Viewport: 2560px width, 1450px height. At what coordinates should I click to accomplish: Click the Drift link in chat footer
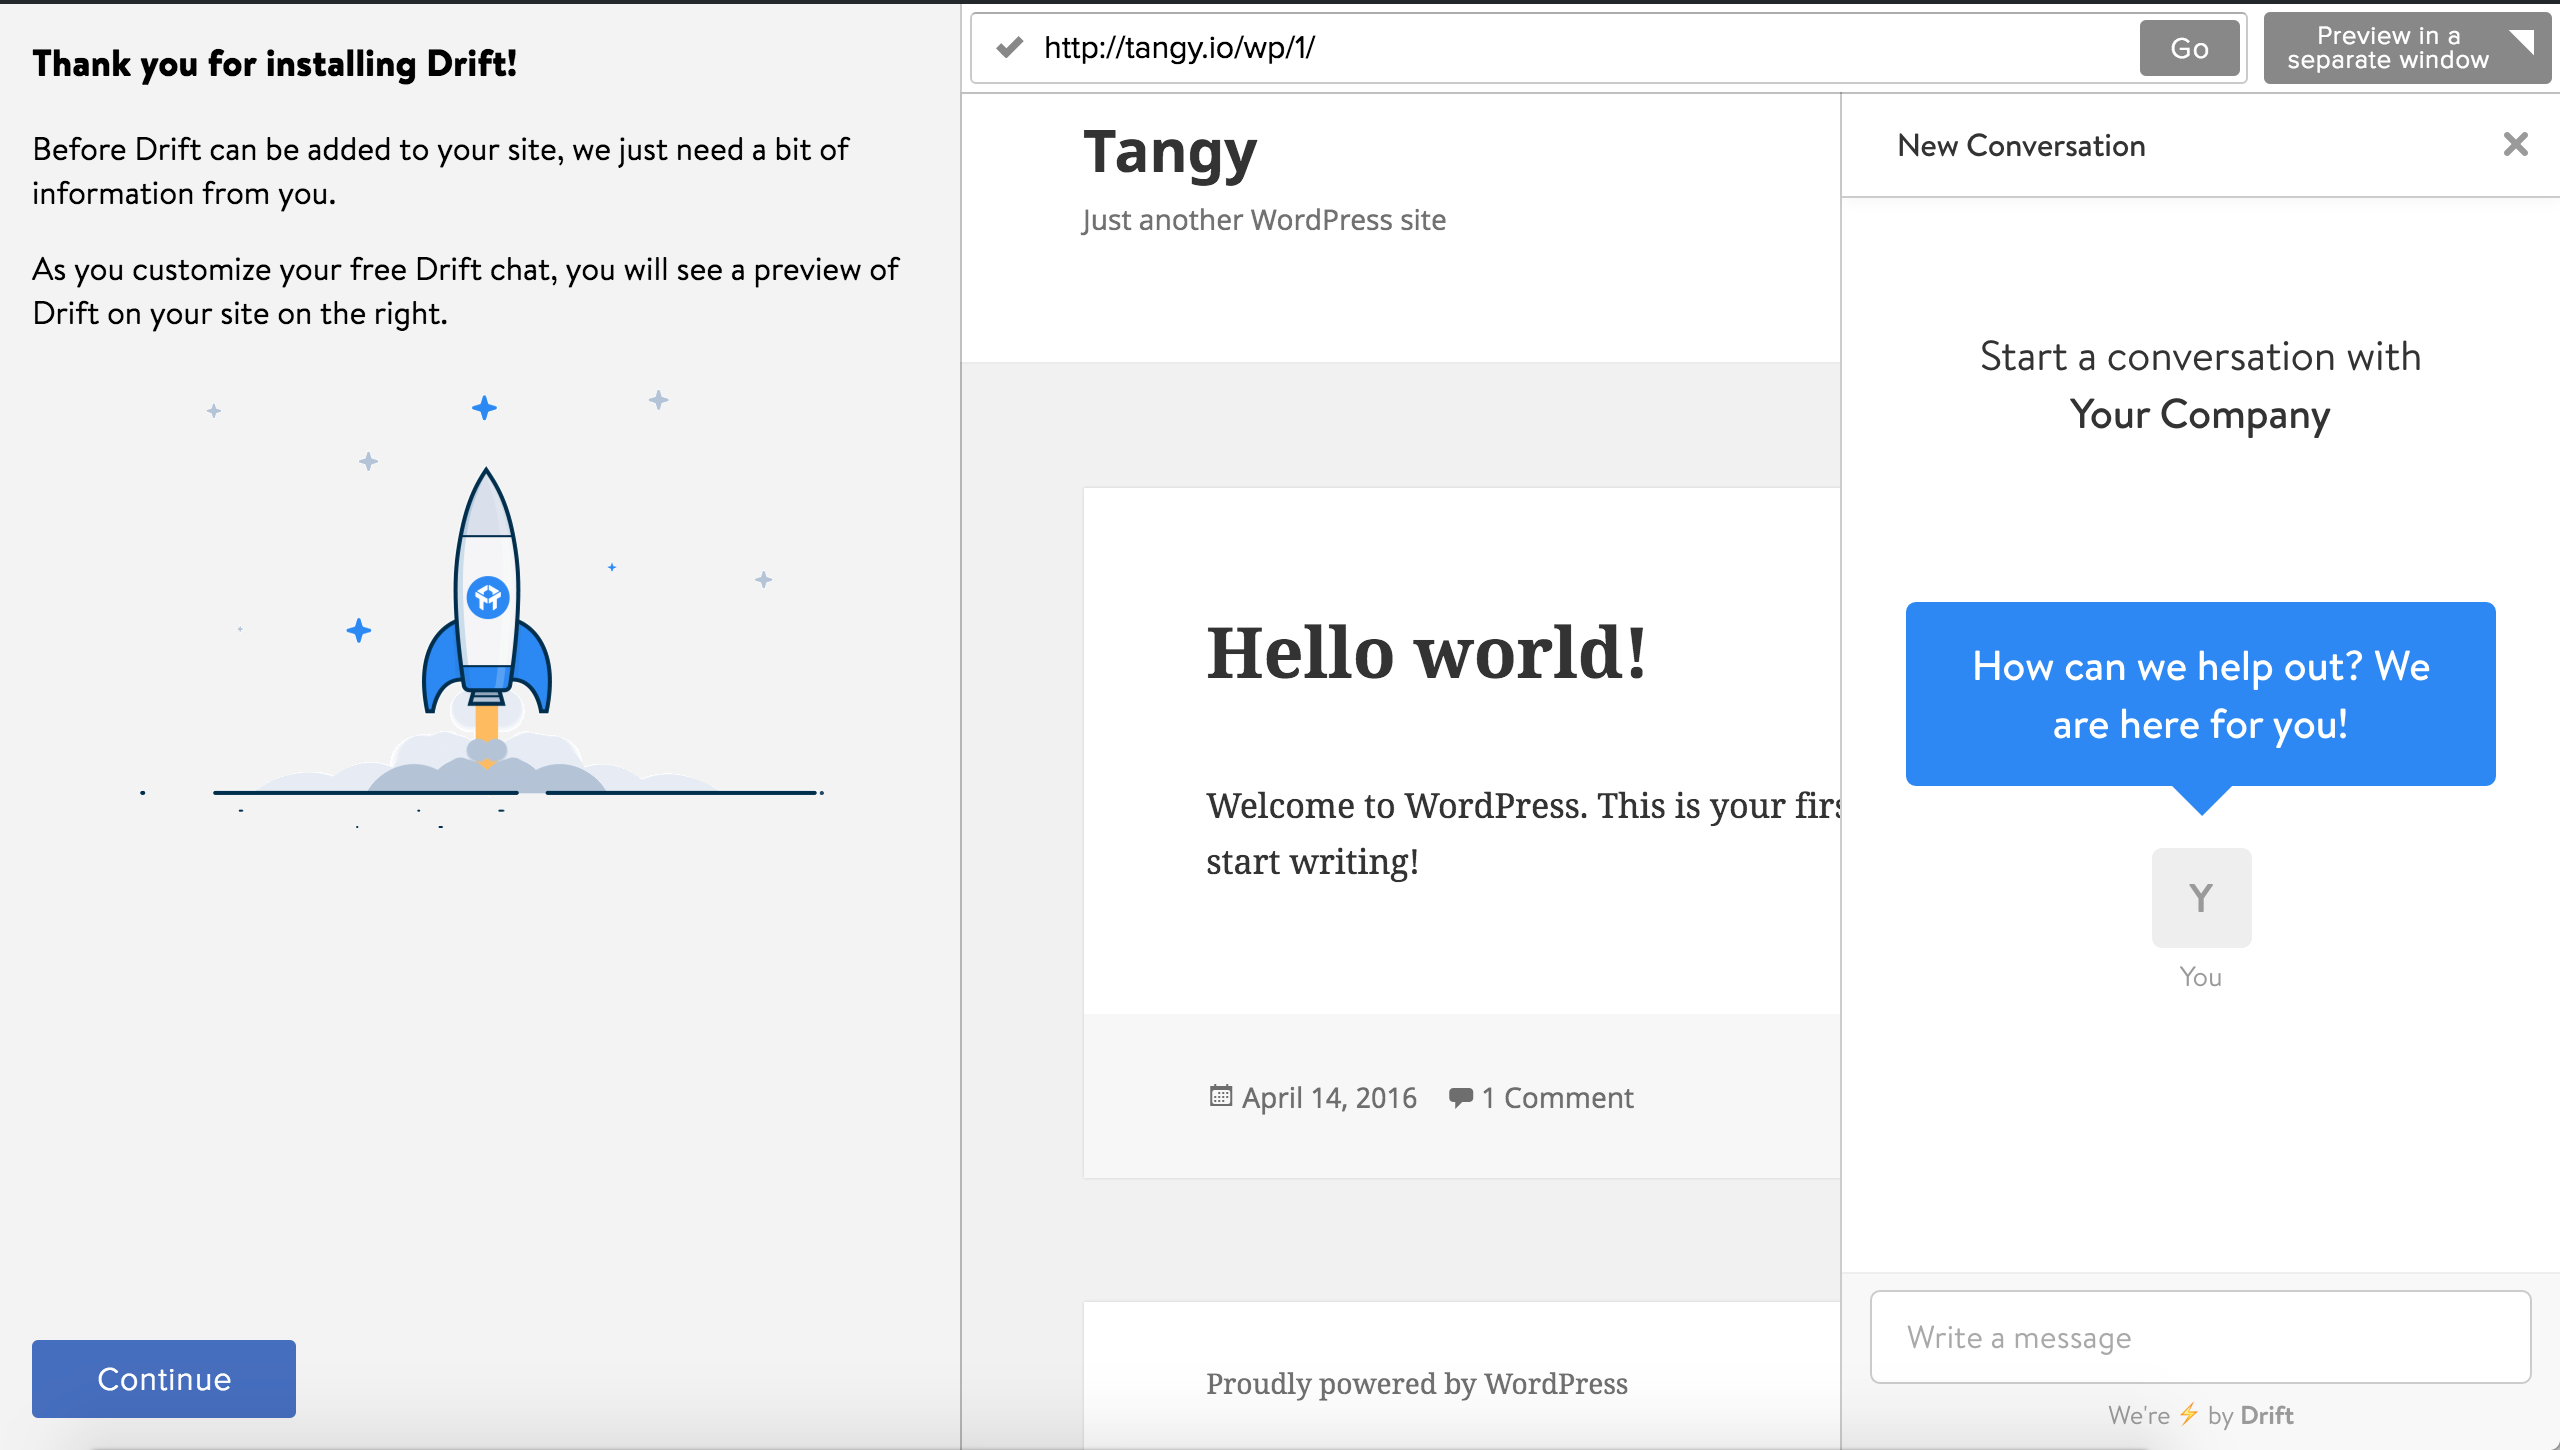[x=2267, y=1415]
